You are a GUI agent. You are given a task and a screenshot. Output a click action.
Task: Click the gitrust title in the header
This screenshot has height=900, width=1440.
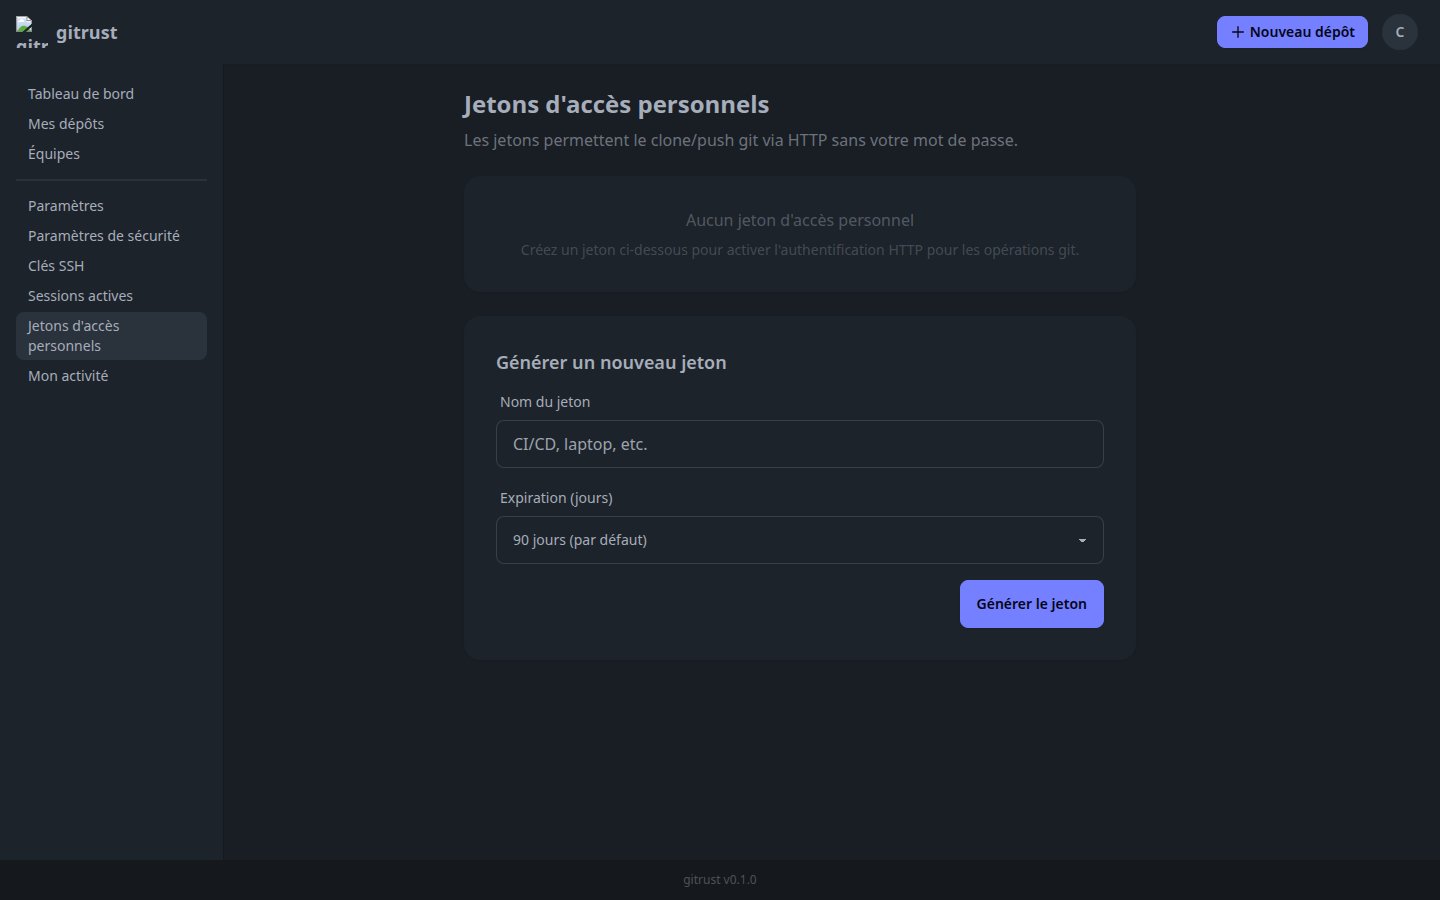(x=87, y=31)
